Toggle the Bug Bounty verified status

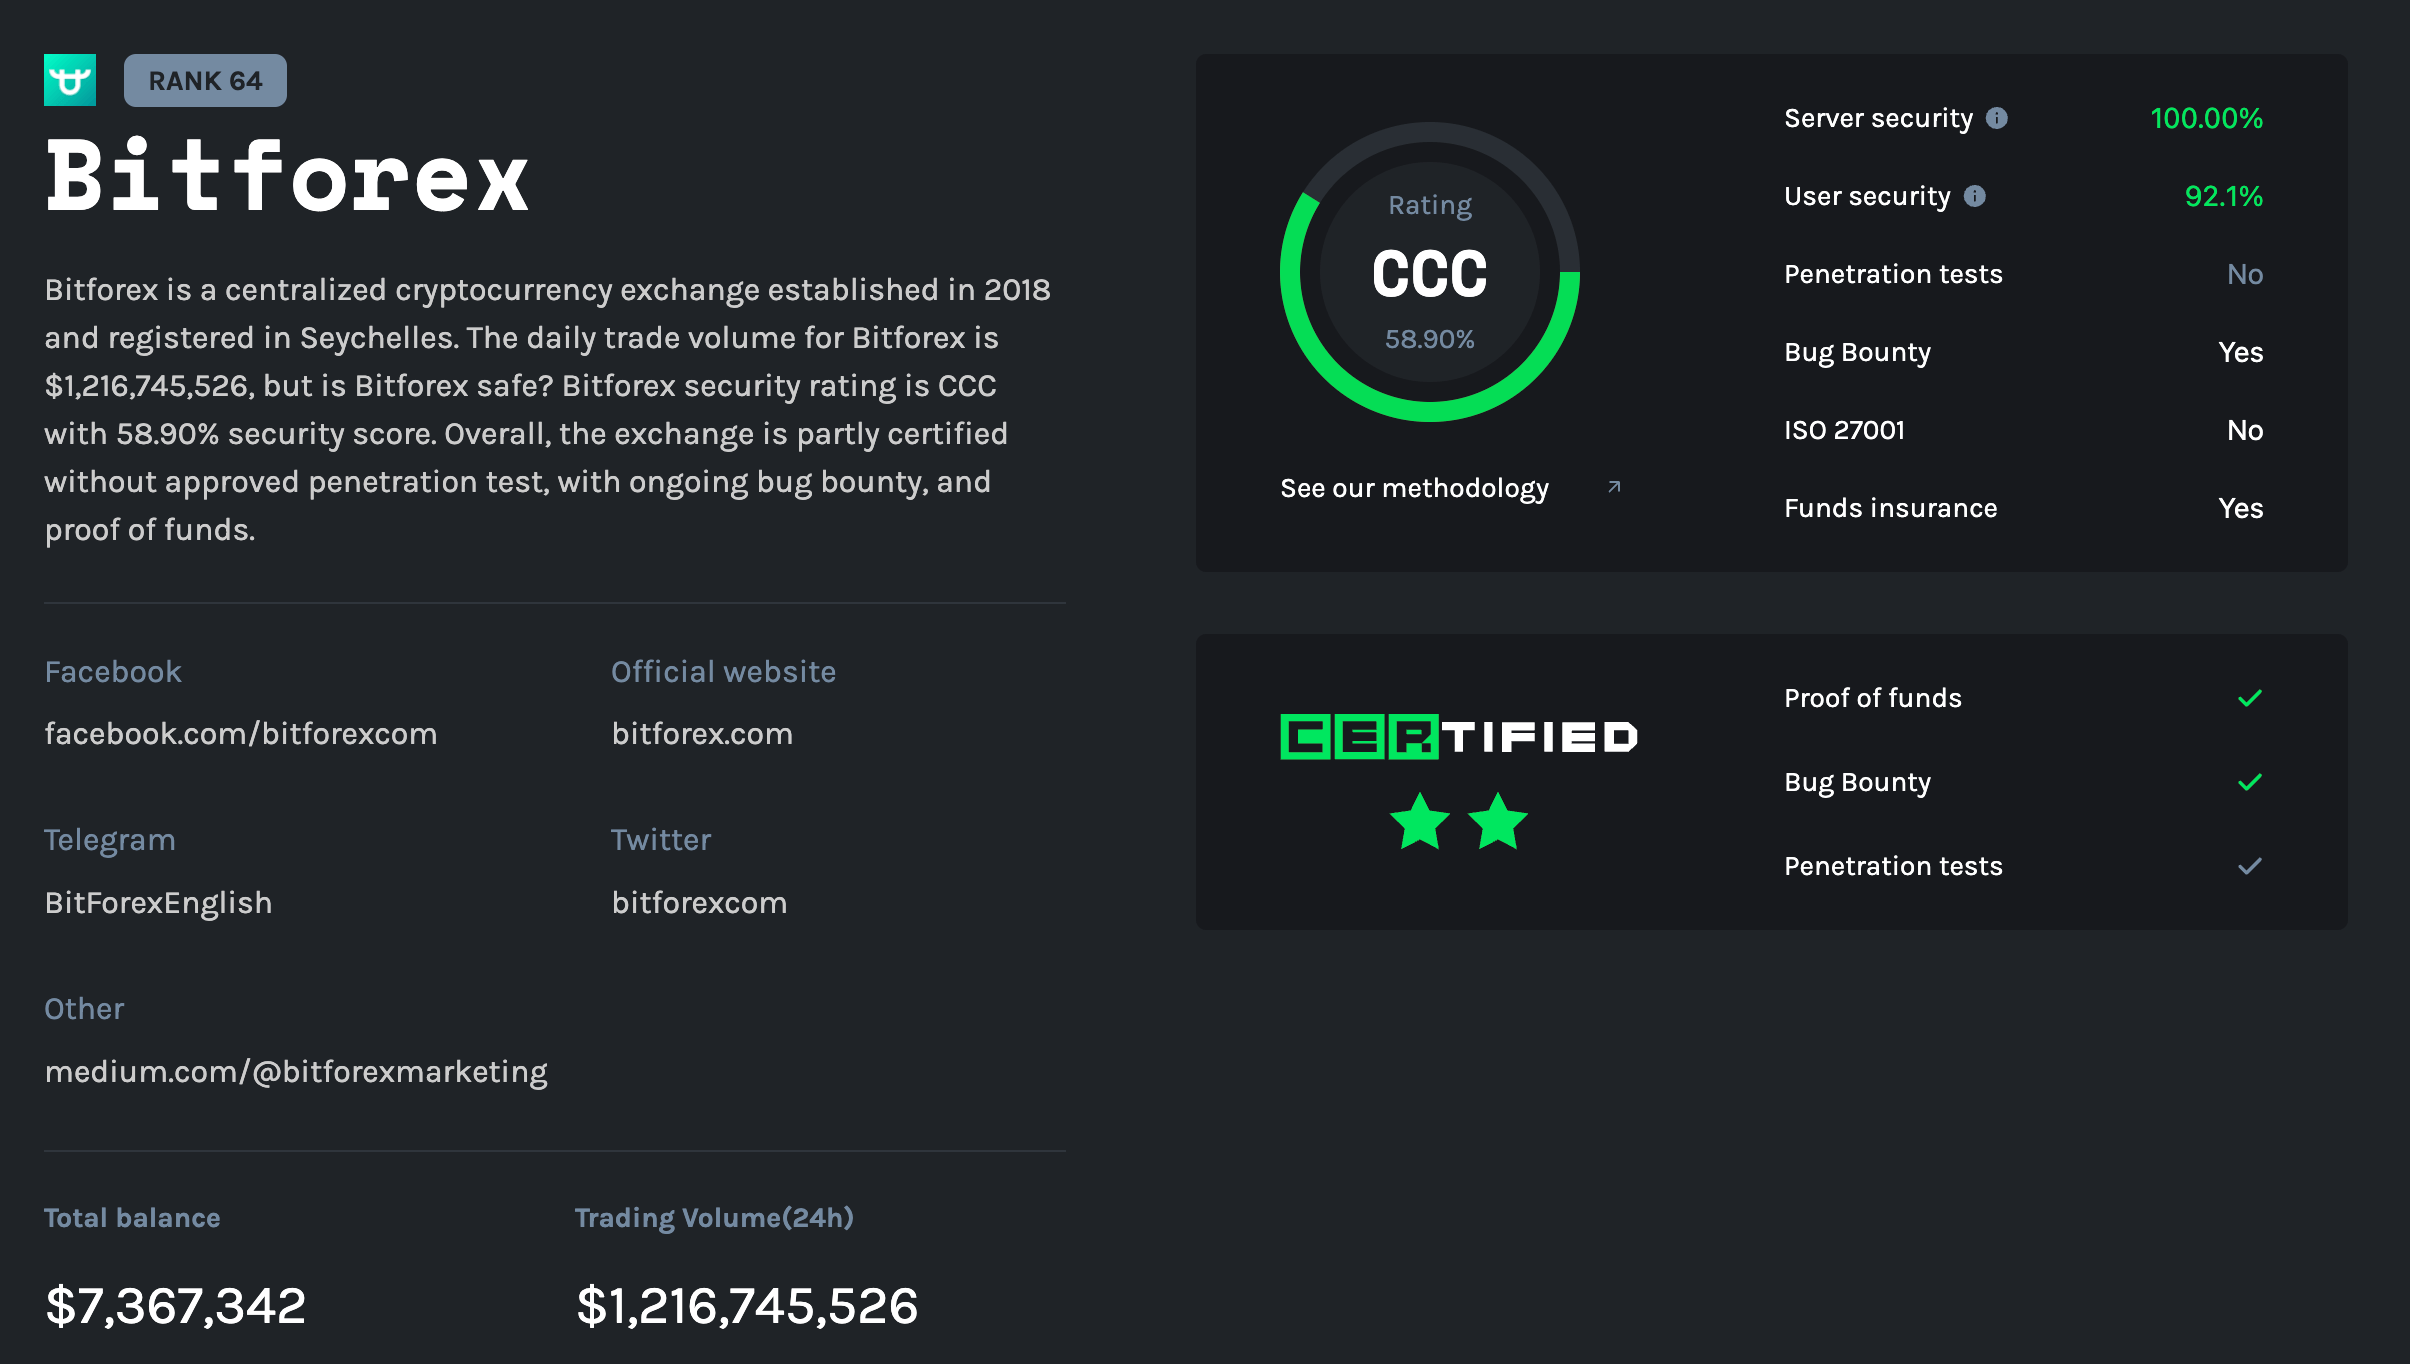coord(2246,781)
